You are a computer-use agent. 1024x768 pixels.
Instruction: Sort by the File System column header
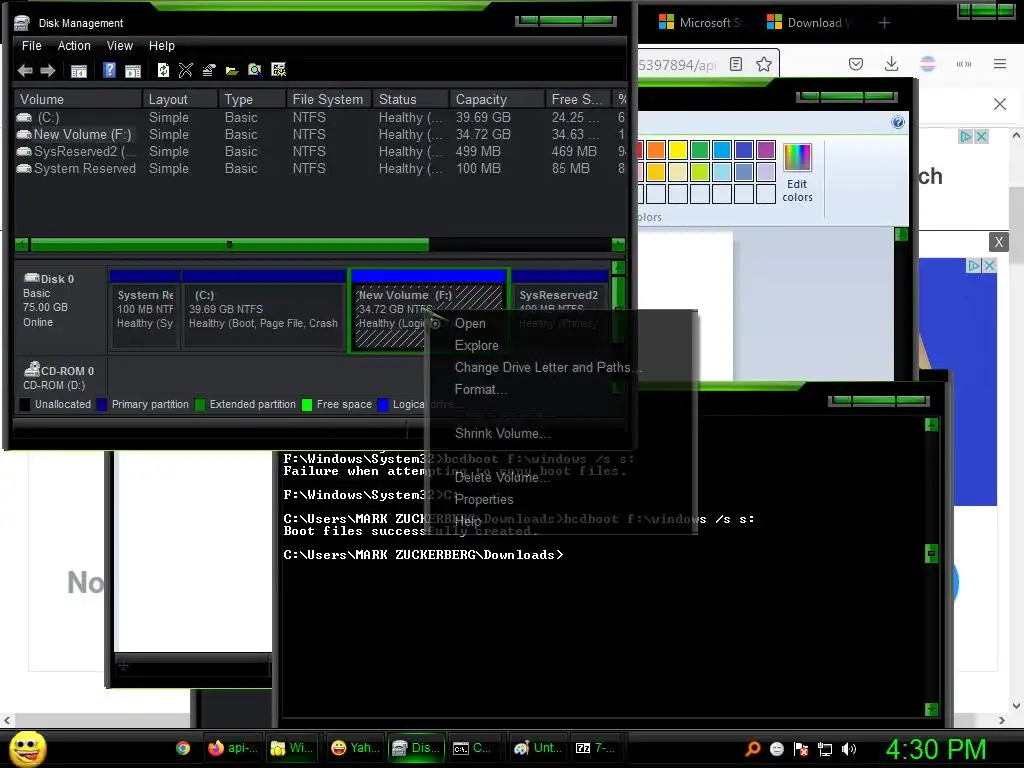(x=328, y=99)
